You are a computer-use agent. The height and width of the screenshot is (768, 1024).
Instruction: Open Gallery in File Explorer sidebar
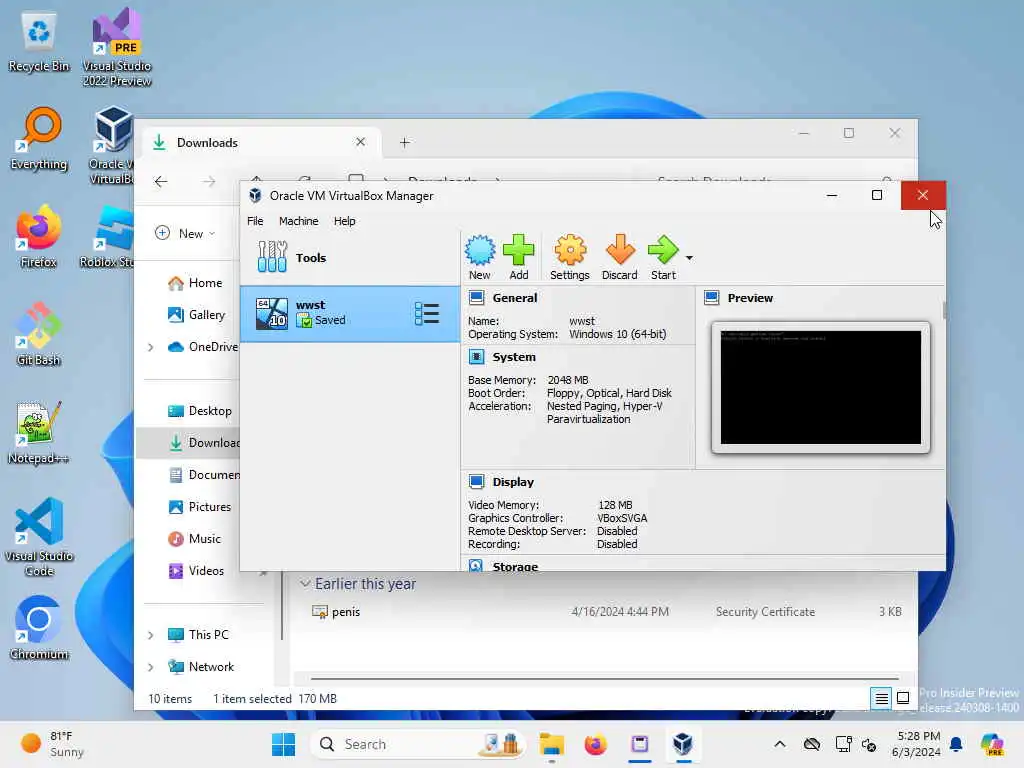point(197,315)
